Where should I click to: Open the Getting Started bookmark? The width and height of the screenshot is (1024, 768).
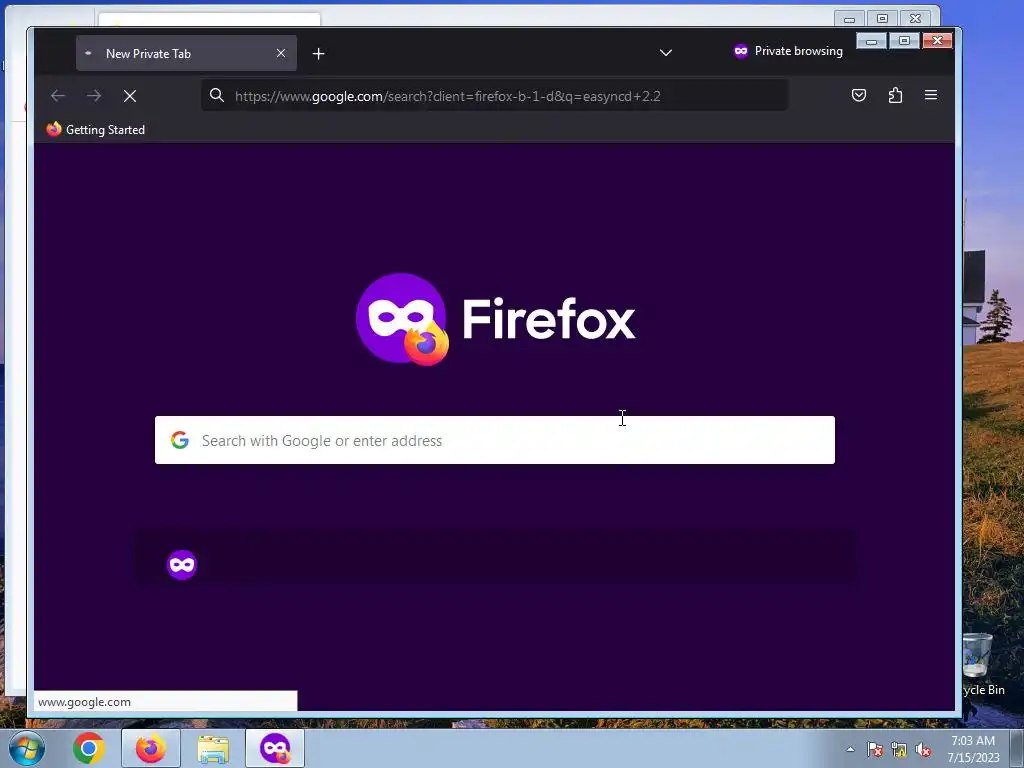pyautogui.click(x=96, y=129)
